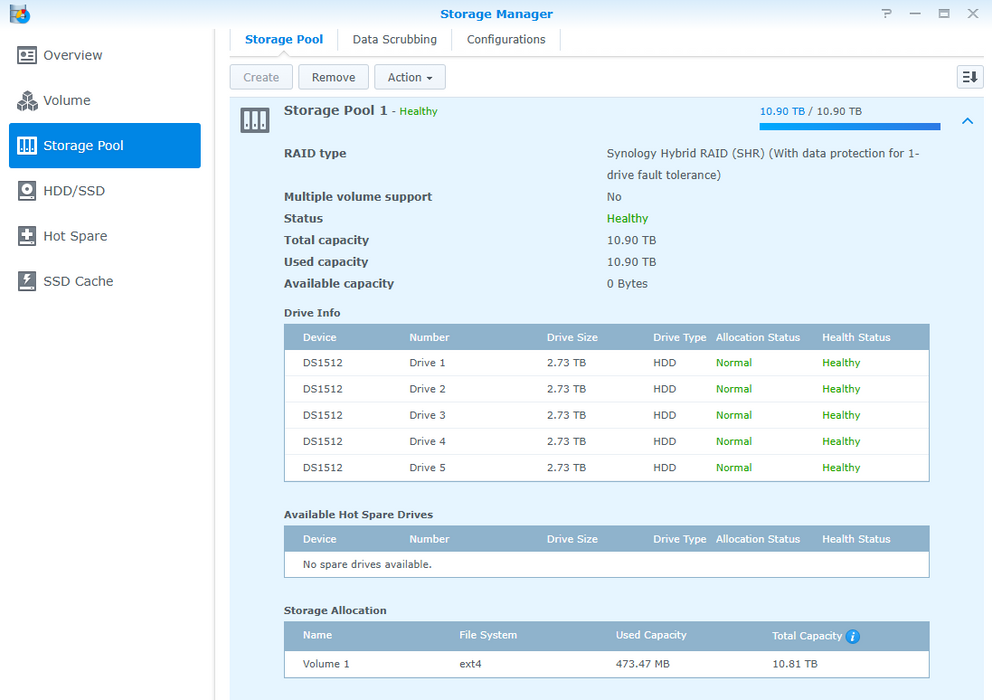992x700 pixels.
Task: Click the pool usage progress bar
Action: pyautogui.click(x=850, y=127)
